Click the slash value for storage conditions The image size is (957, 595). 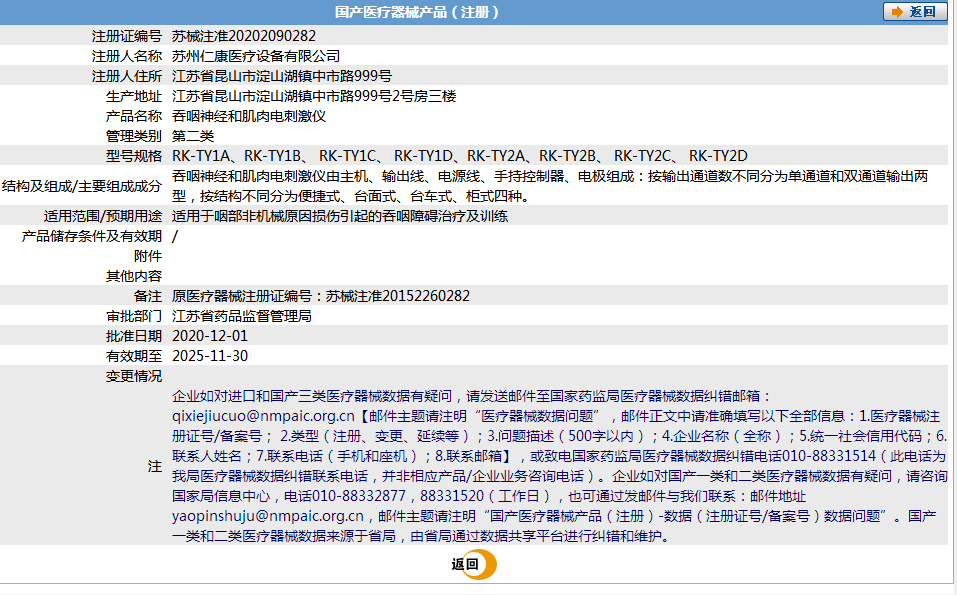click(x=175, y=236)
